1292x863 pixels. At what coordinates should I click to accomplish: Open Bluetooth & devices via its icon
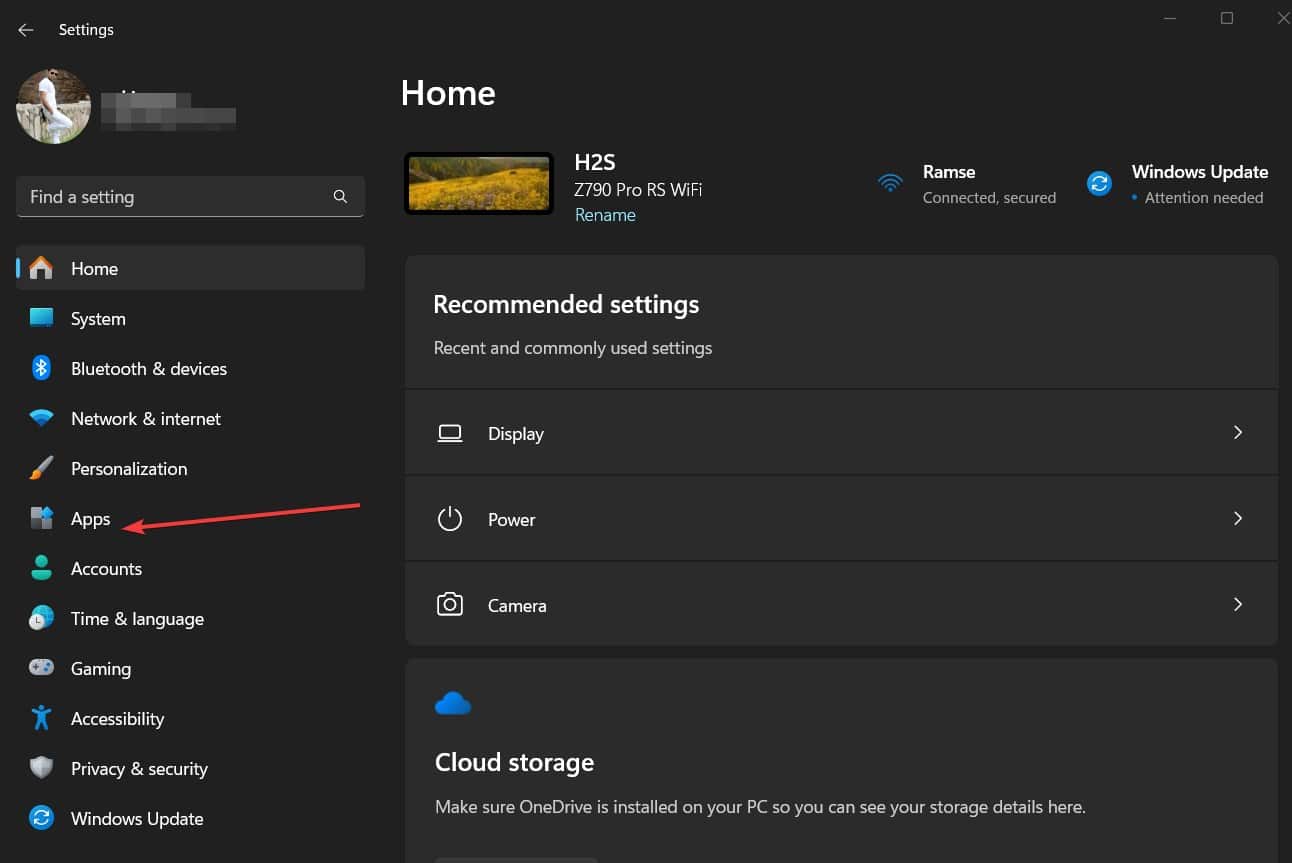(x=41, y=368)
